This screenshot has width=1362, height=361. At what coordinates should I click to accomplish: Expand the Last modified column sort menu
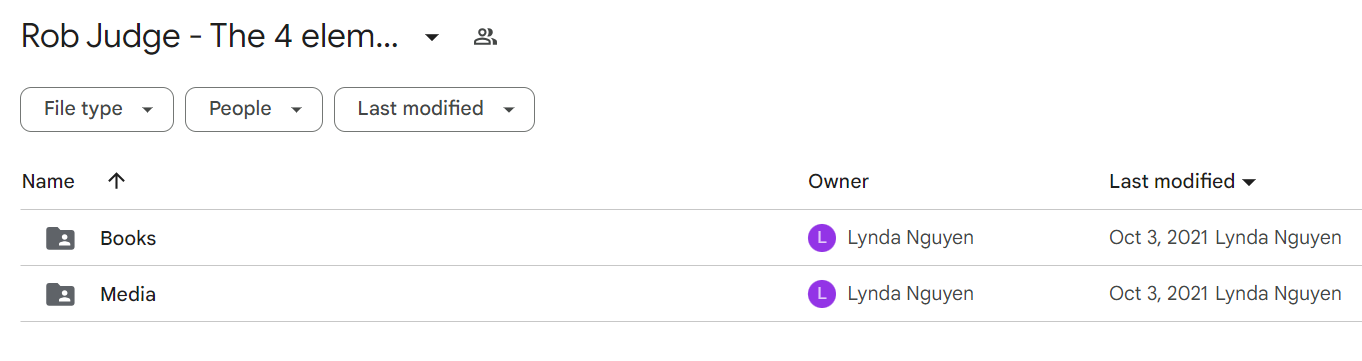[1248, 182]
